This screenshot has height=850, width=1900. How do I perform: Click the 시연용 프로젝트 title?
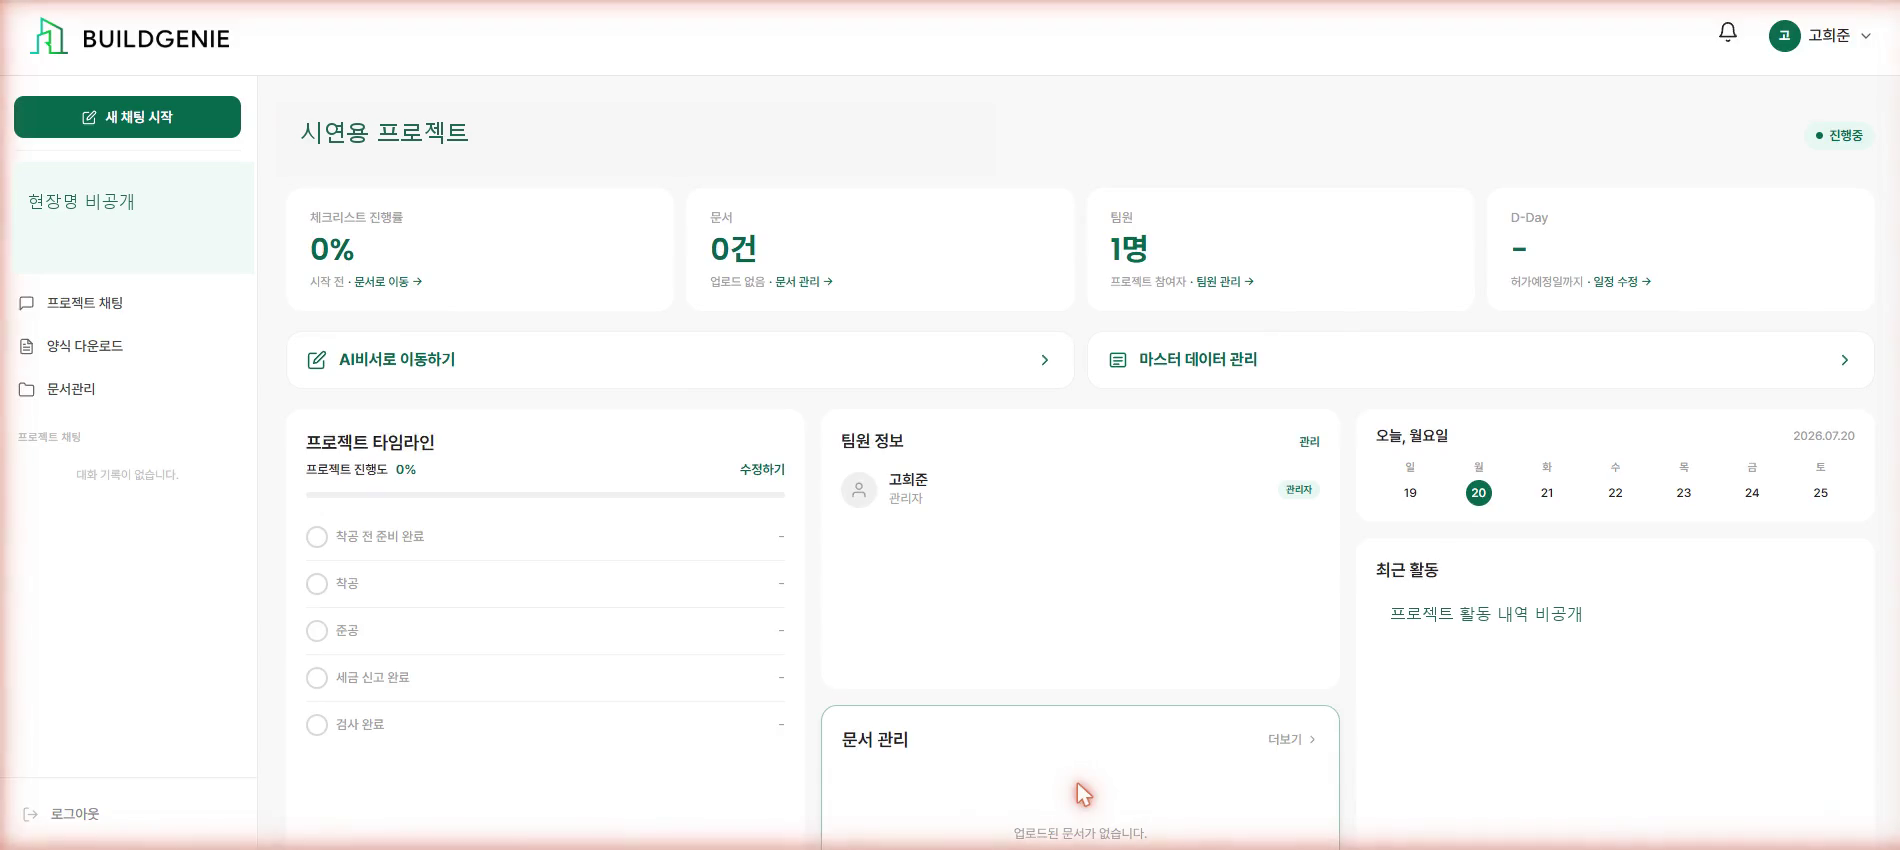[x=384, y=133]
